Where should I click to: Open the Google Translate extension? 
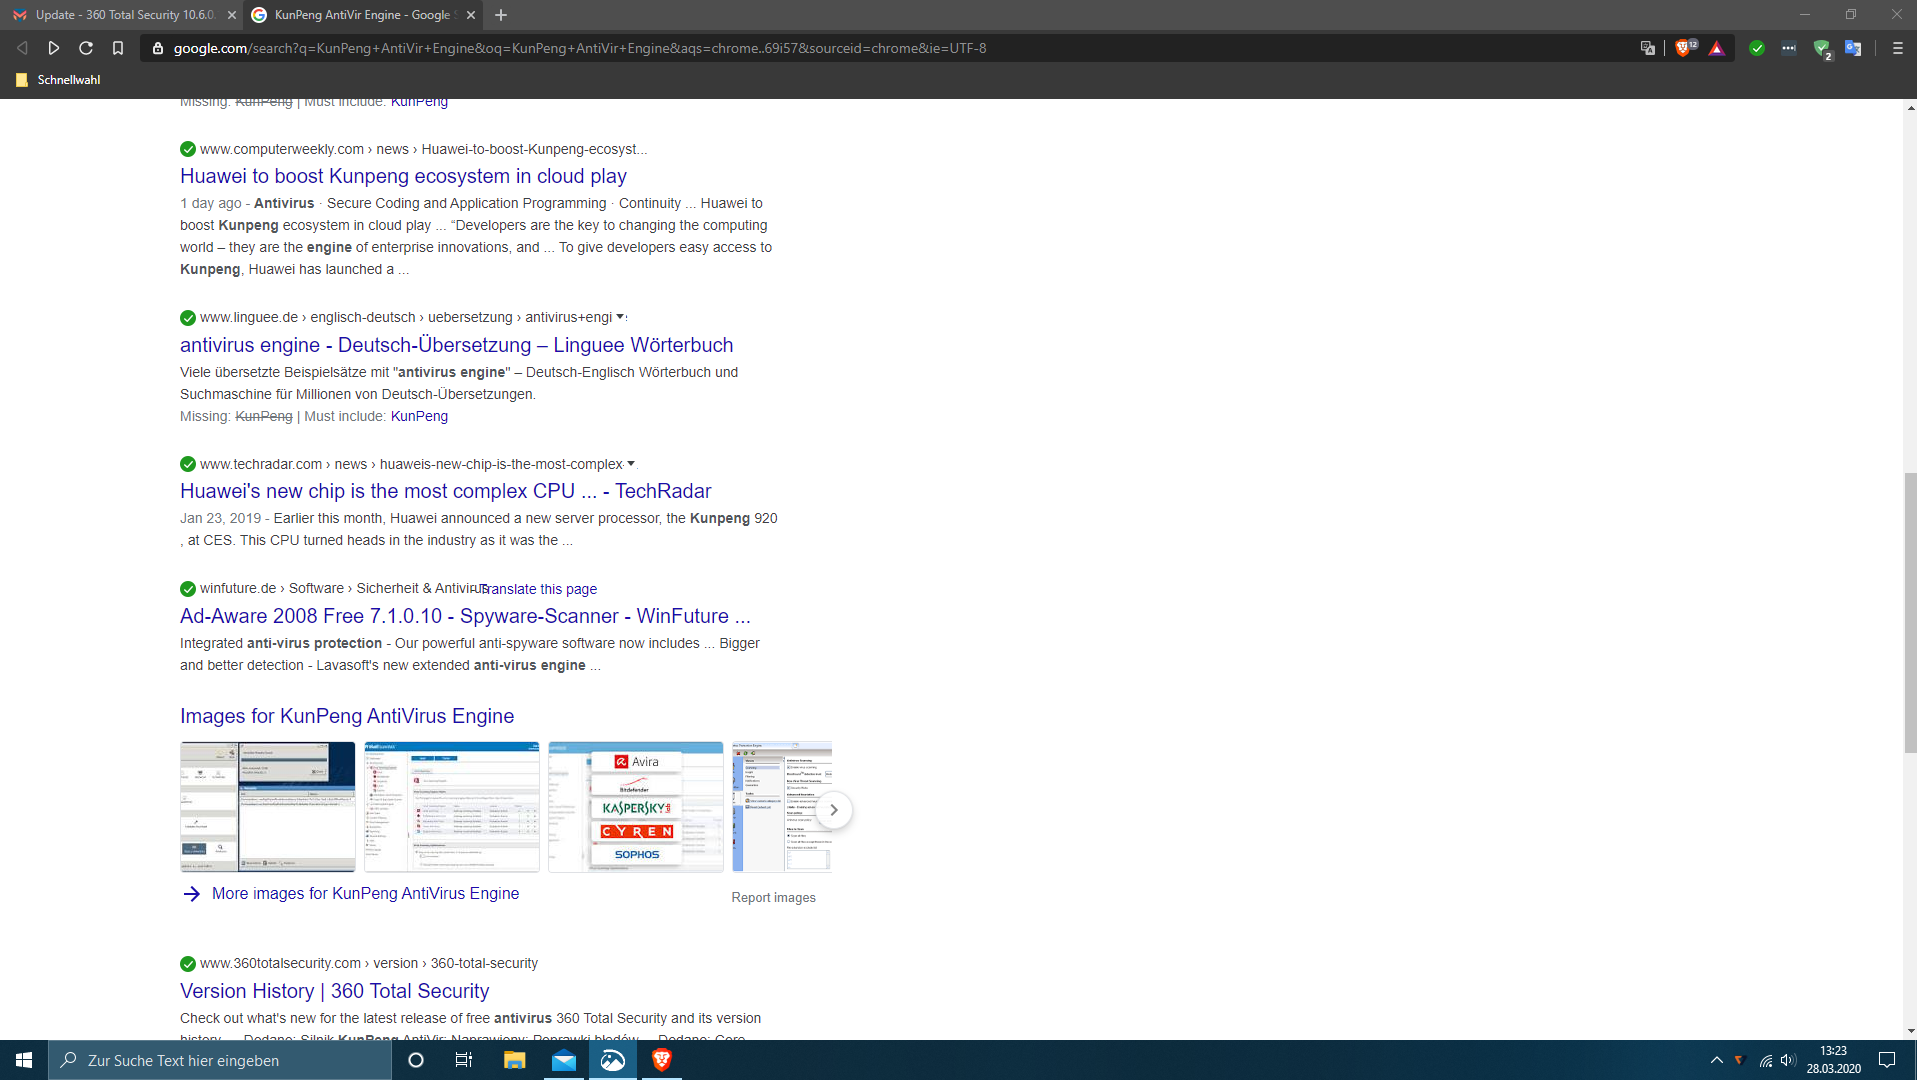1853,48
